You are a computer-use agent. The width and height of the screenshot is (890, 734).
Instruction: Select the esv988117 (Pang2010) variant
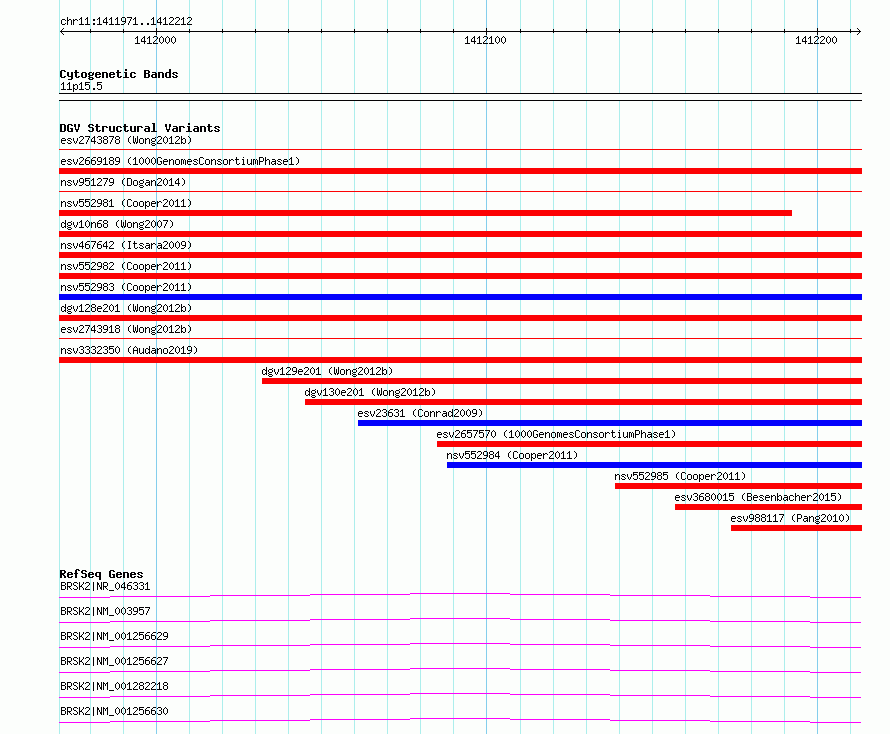pos(790,518)
